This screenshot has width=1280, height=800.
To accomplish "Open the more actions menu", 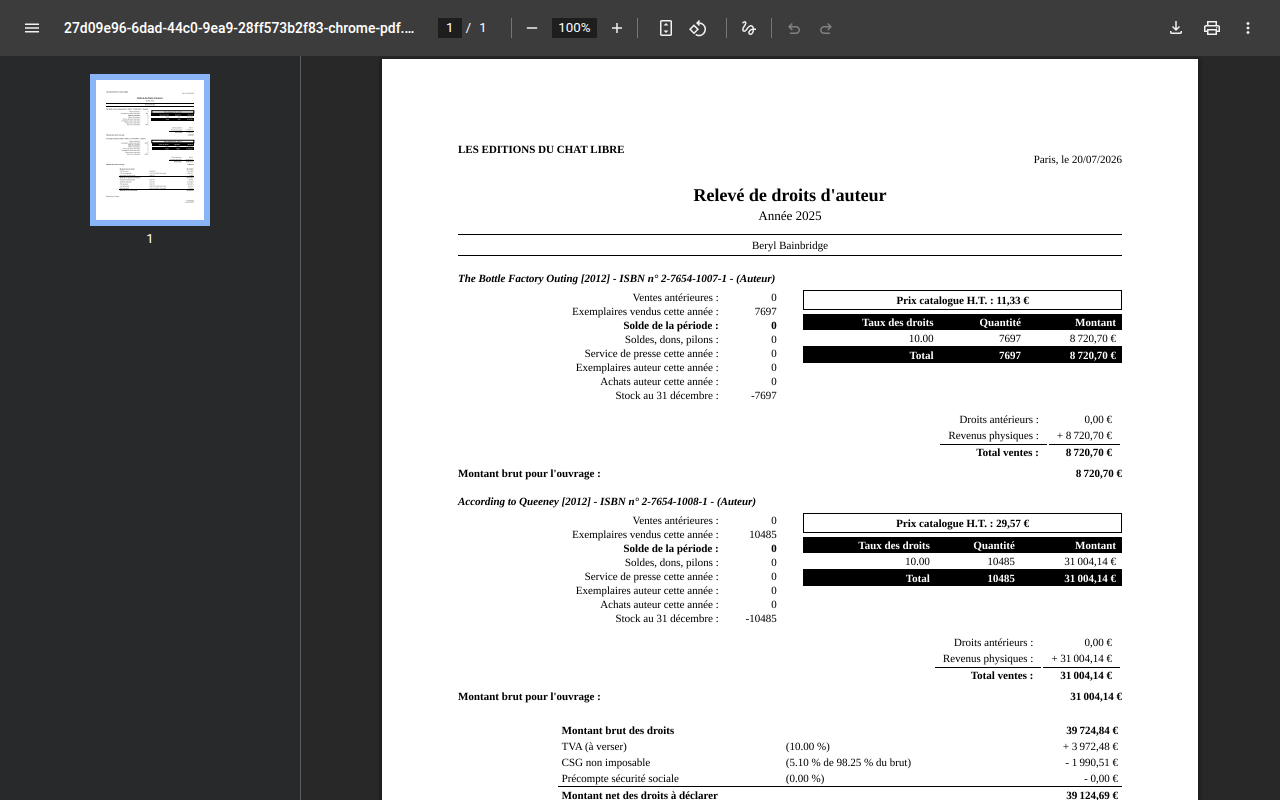I will pyautogui.click(x=1248, y=28).
